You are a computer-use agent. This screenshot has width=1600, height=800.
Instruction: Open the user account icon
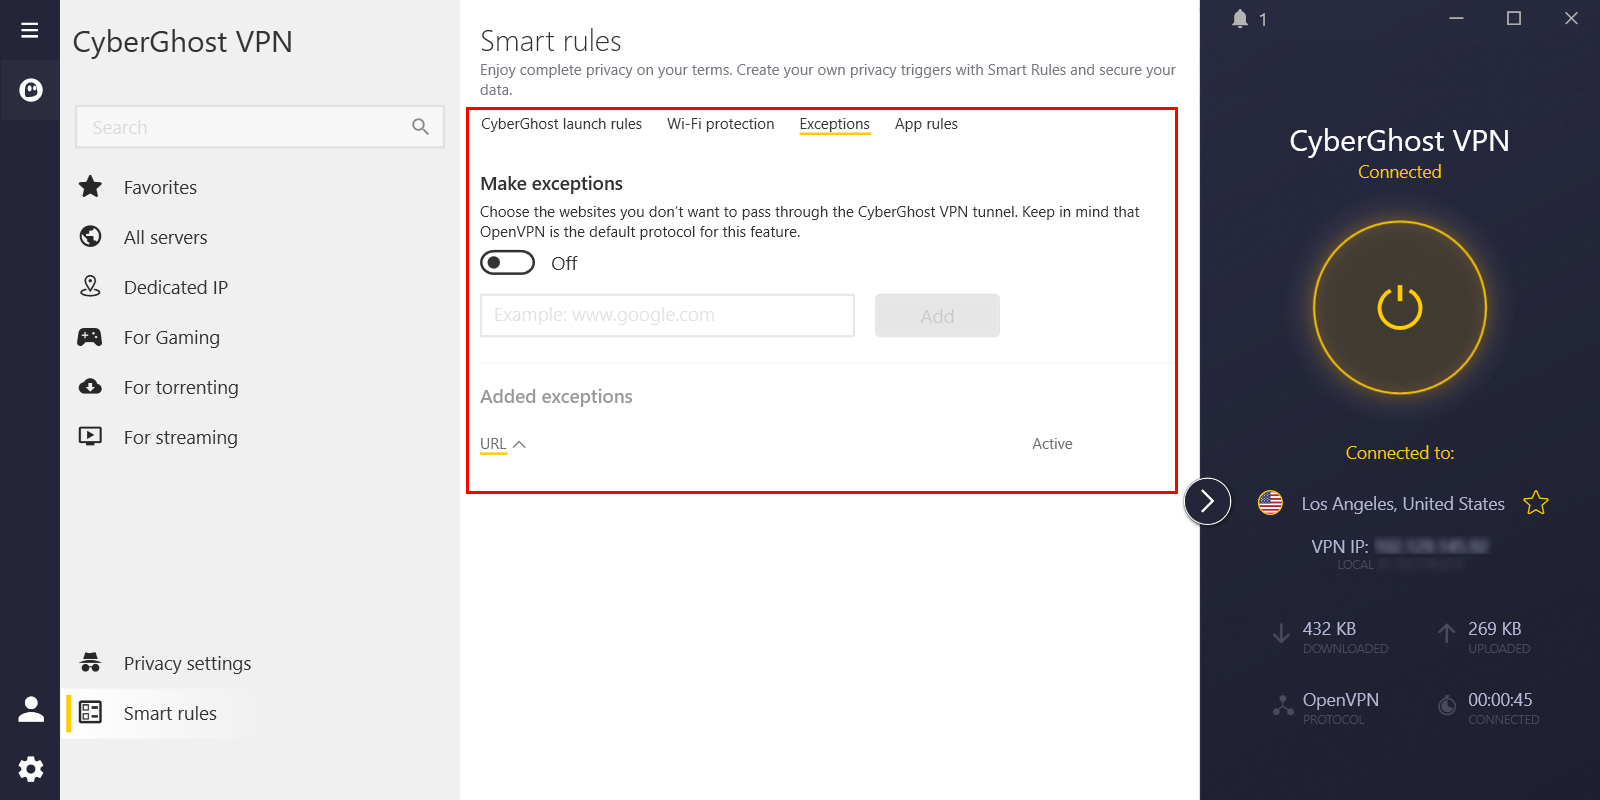pos(31,709)
